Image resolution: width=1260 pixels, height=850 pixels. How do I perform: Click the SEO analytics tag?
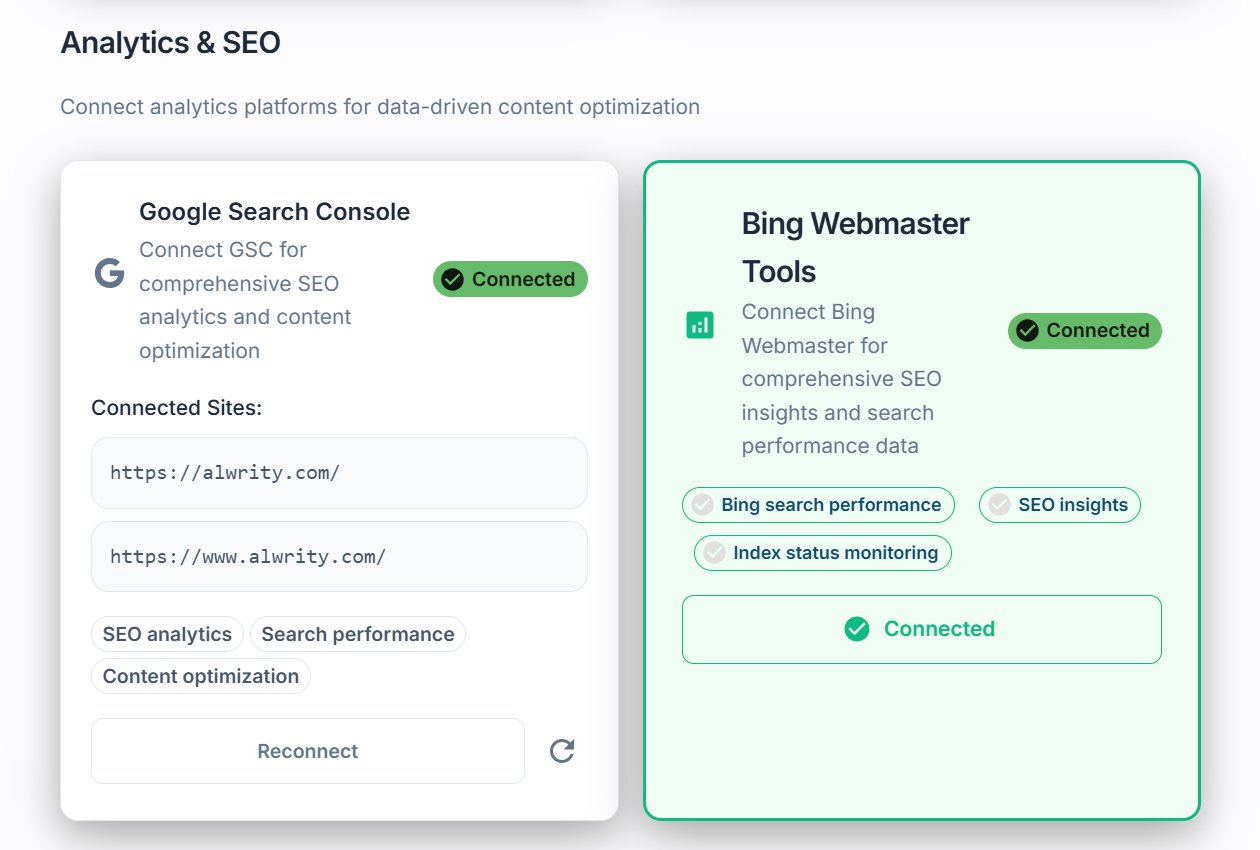tap(167, 634)
